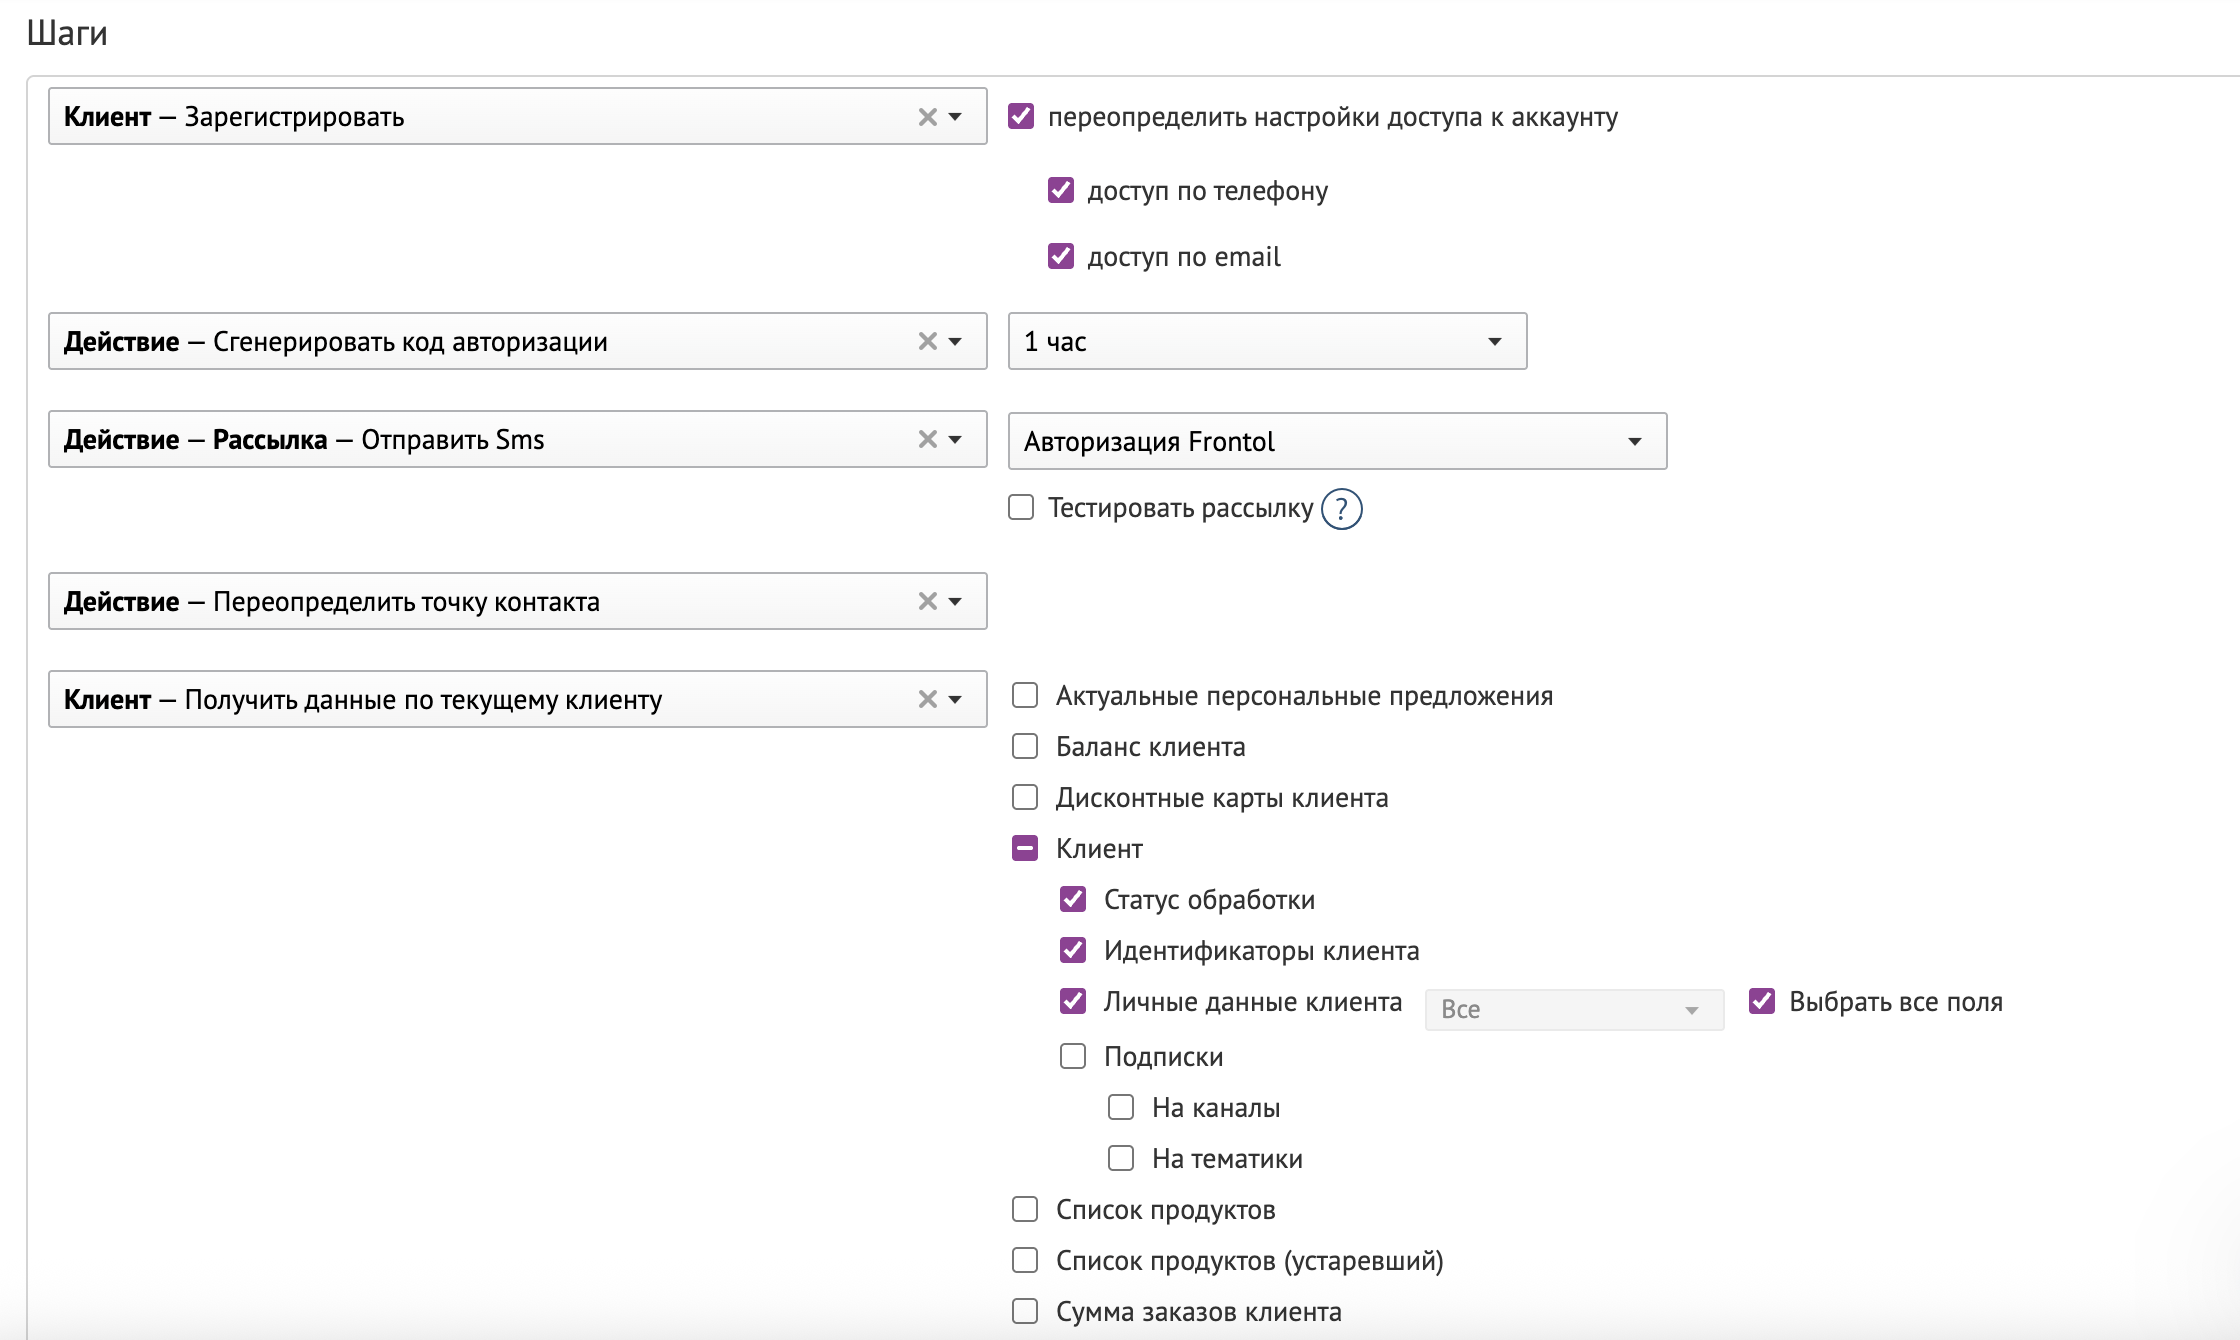Select the 'Список продуктов' tree item

1165,1210
